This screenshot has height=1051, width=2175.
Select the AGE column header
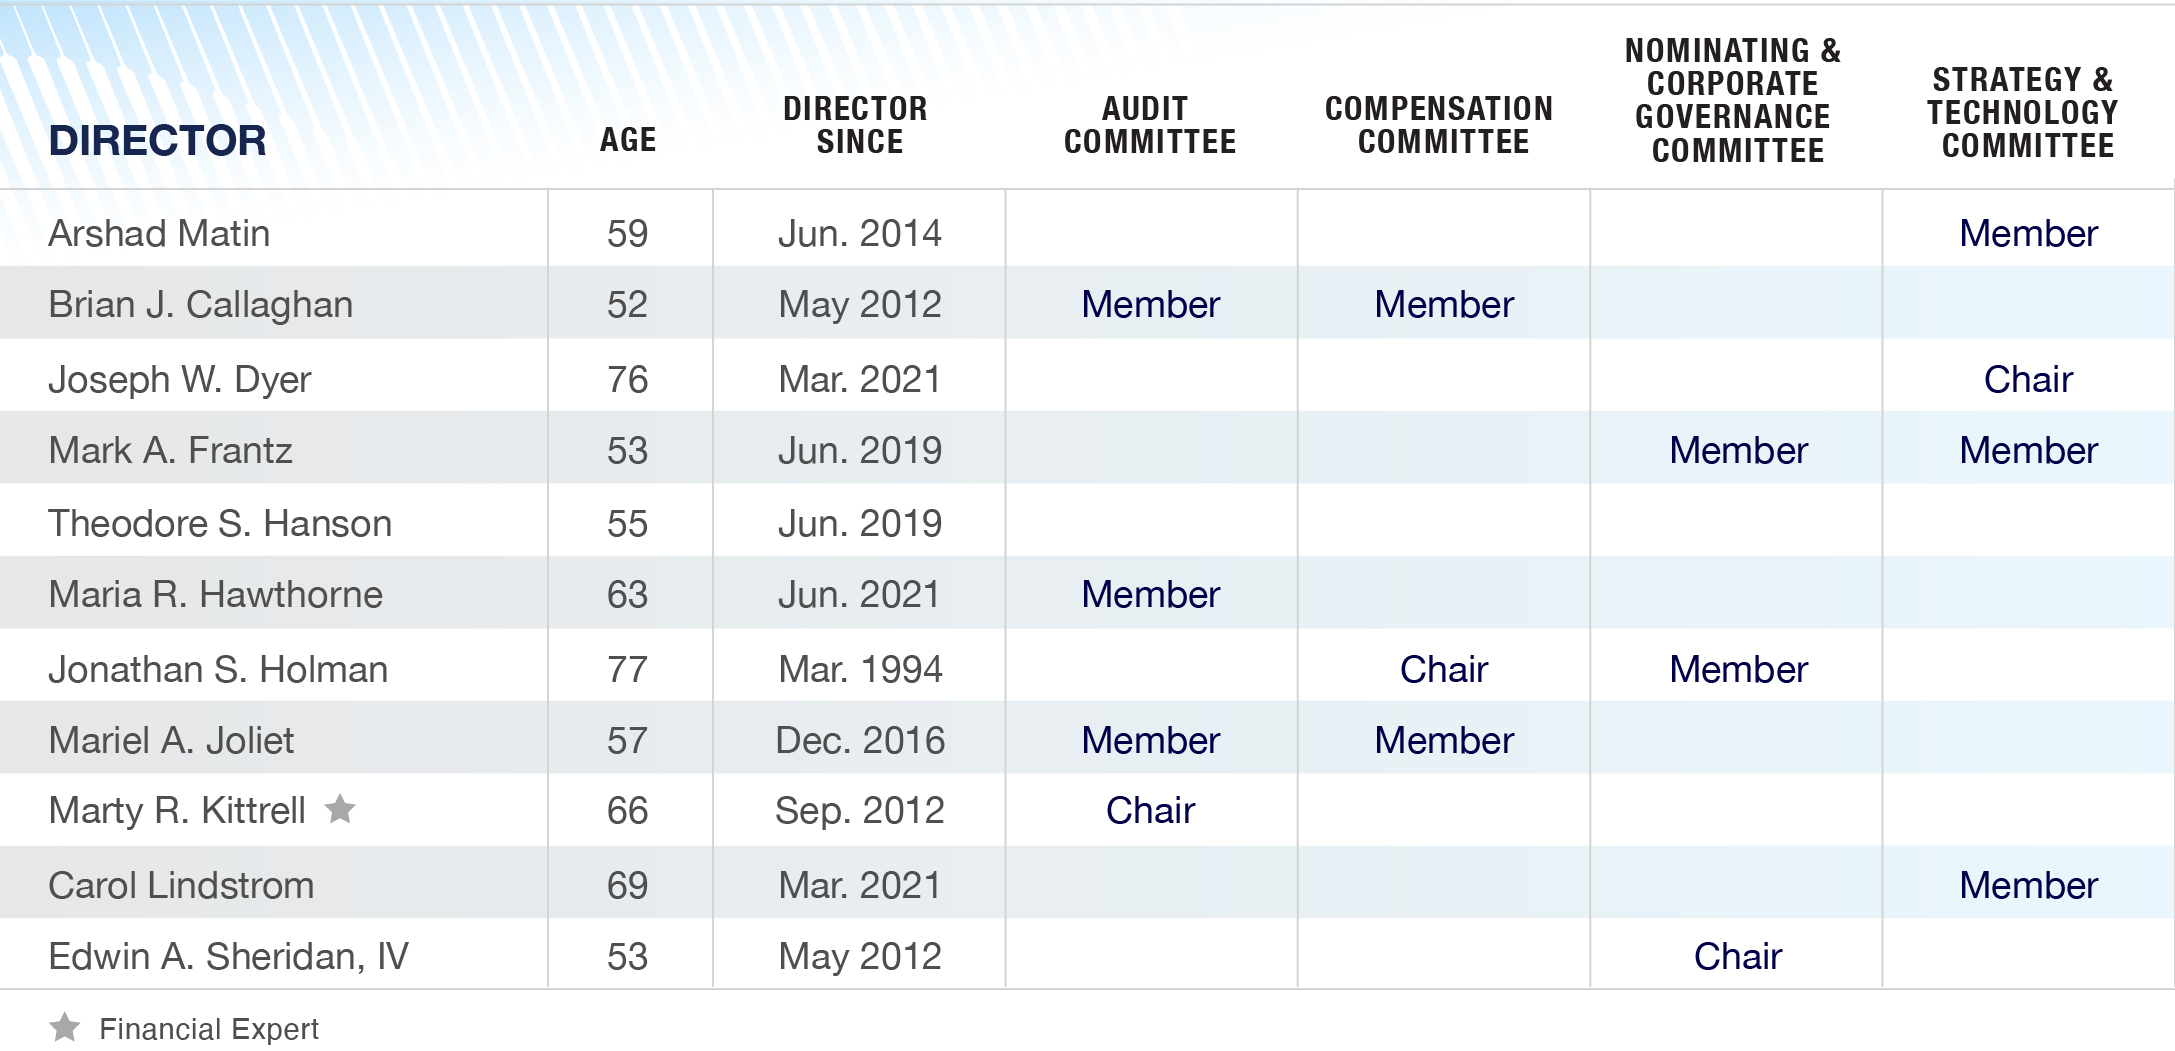point(628,140)
